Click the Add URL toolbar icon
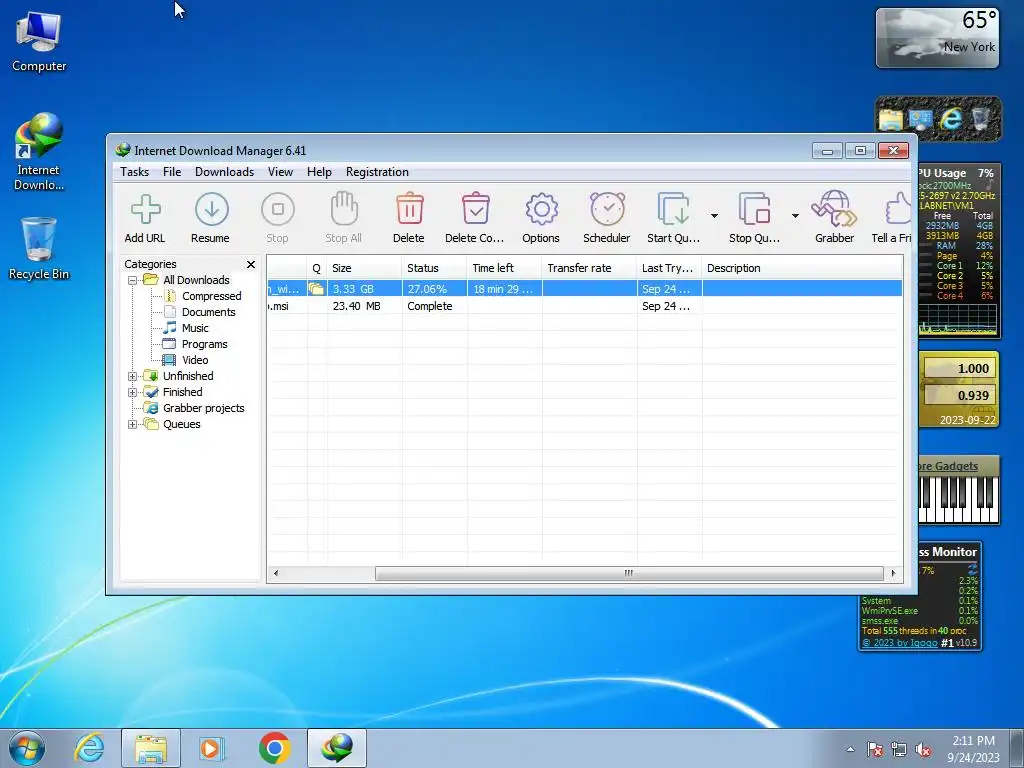 coord(145,217)
